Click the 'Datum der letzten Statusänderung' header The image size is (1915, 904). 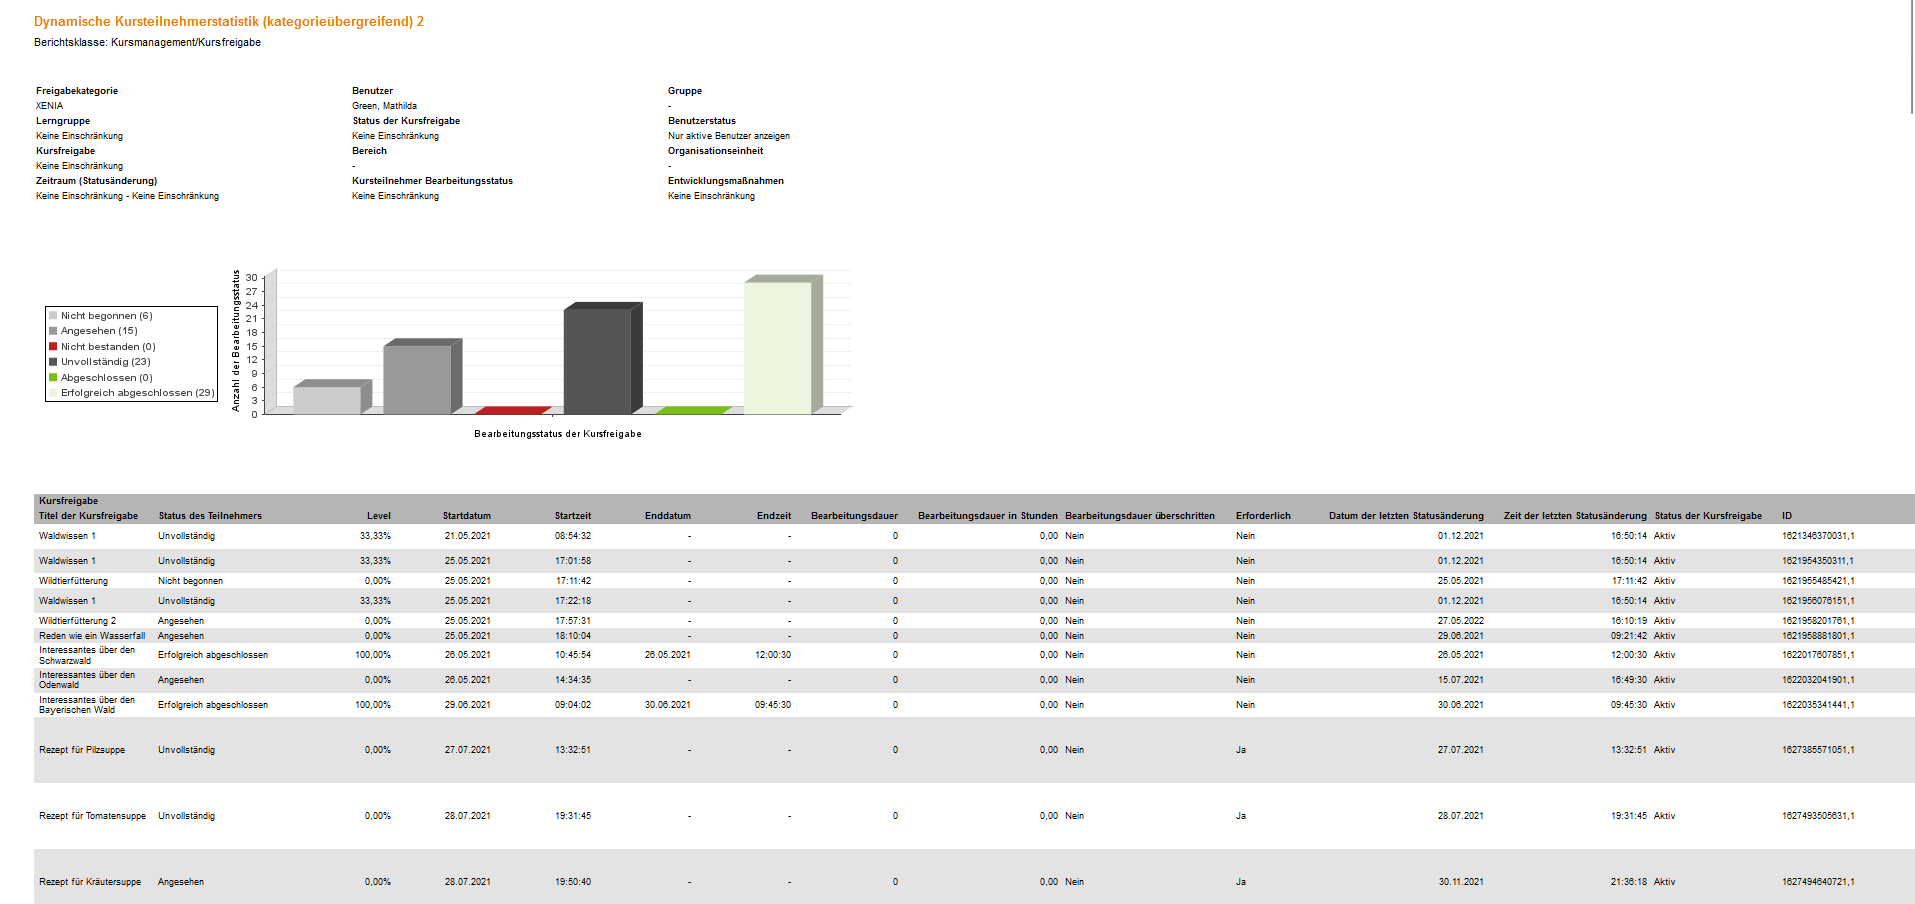(1405, 516)
